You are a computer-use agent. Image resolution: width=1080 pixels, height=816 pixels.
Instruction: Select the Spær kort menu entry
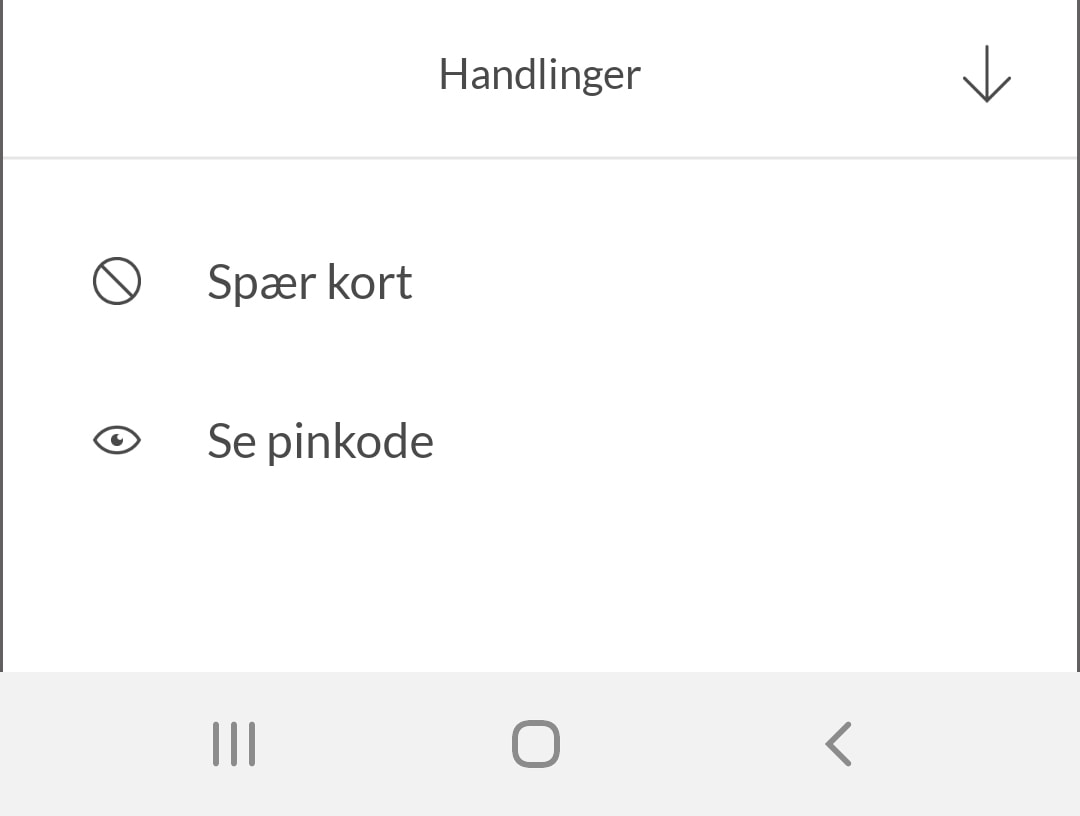coord(310,281)
